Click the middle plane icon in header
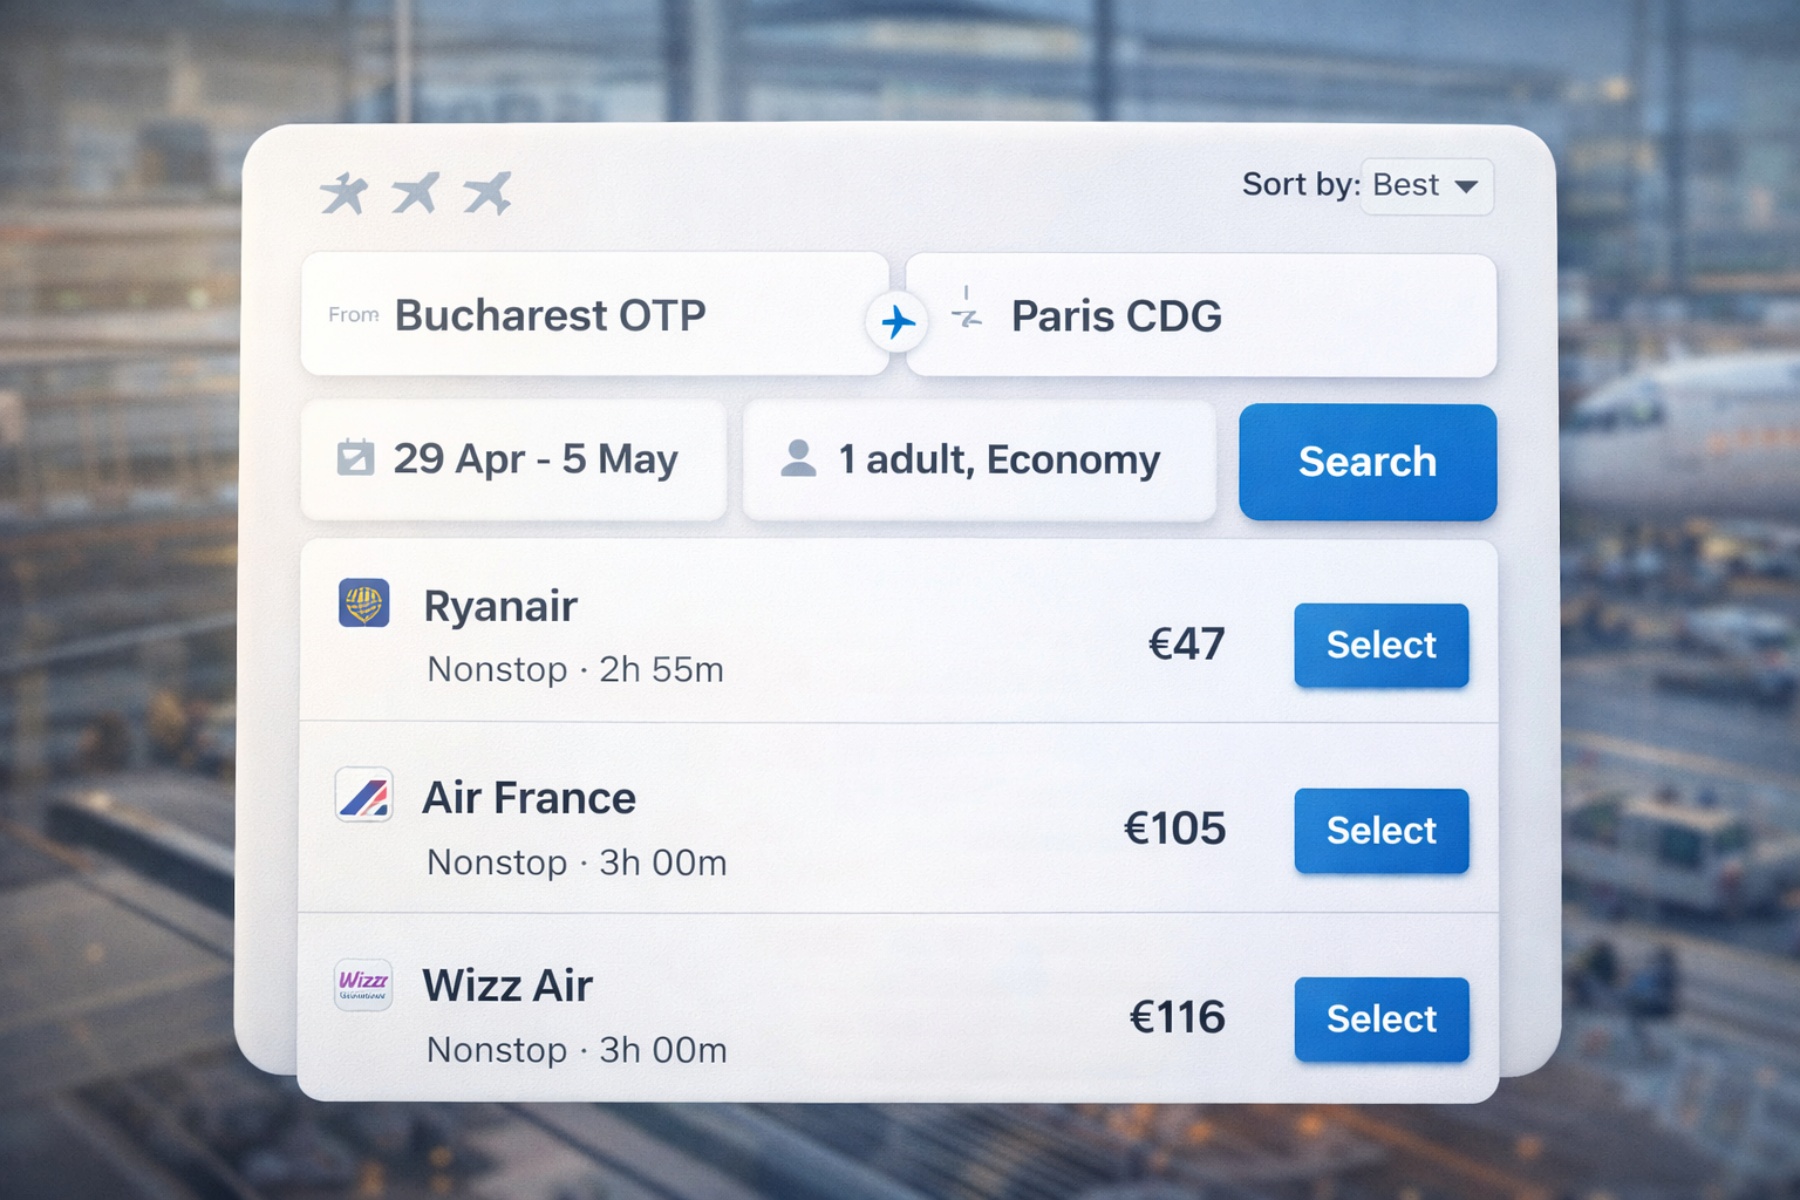This screenshot has width=1800, height=1200. pyautogui.click(x=415, y=193)
